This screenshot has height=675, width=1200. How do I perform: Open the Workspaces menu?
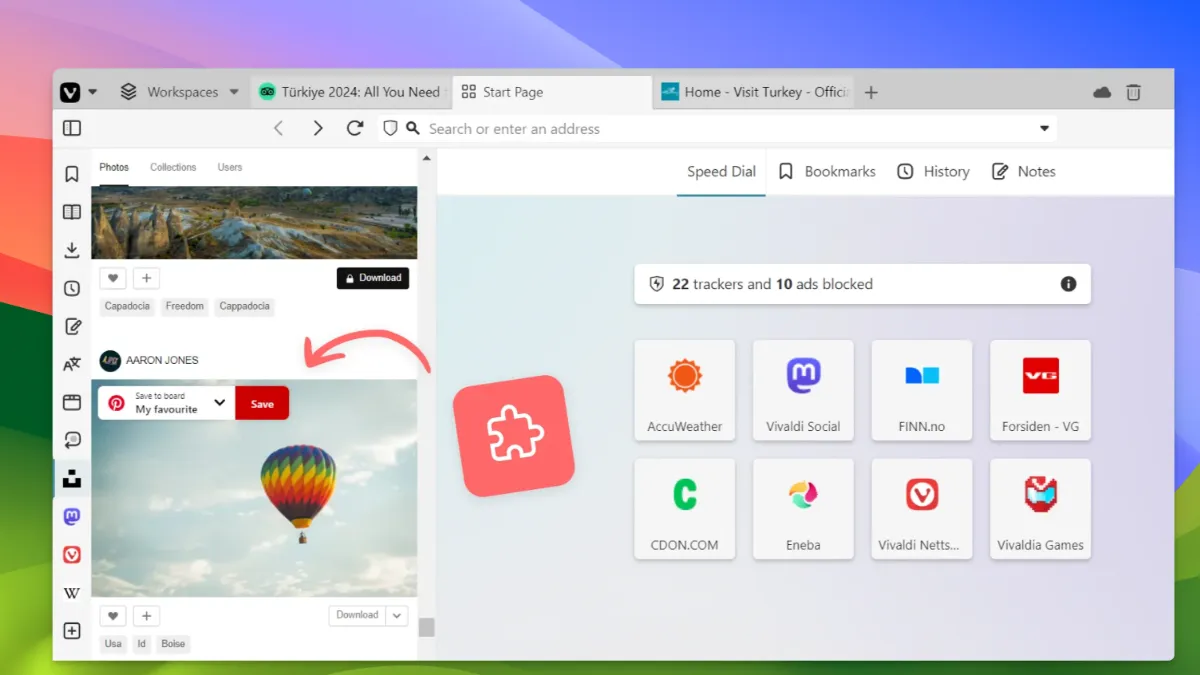tap(180, 92)
